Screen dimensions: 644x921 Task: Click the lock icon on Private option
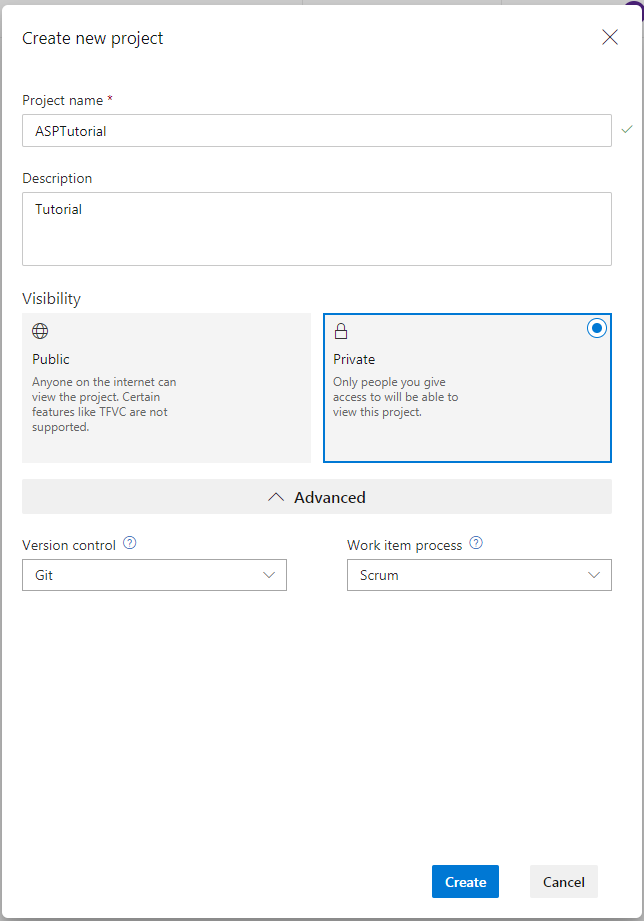[341, 331]
